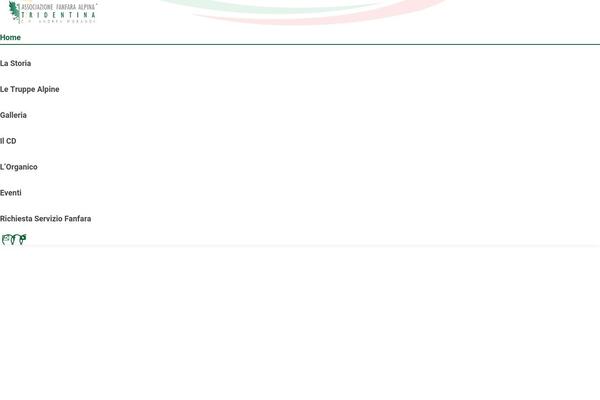Open the La Storia page
Image resolution: width=600 pixels, height=400 pixels.
(15, 63)
